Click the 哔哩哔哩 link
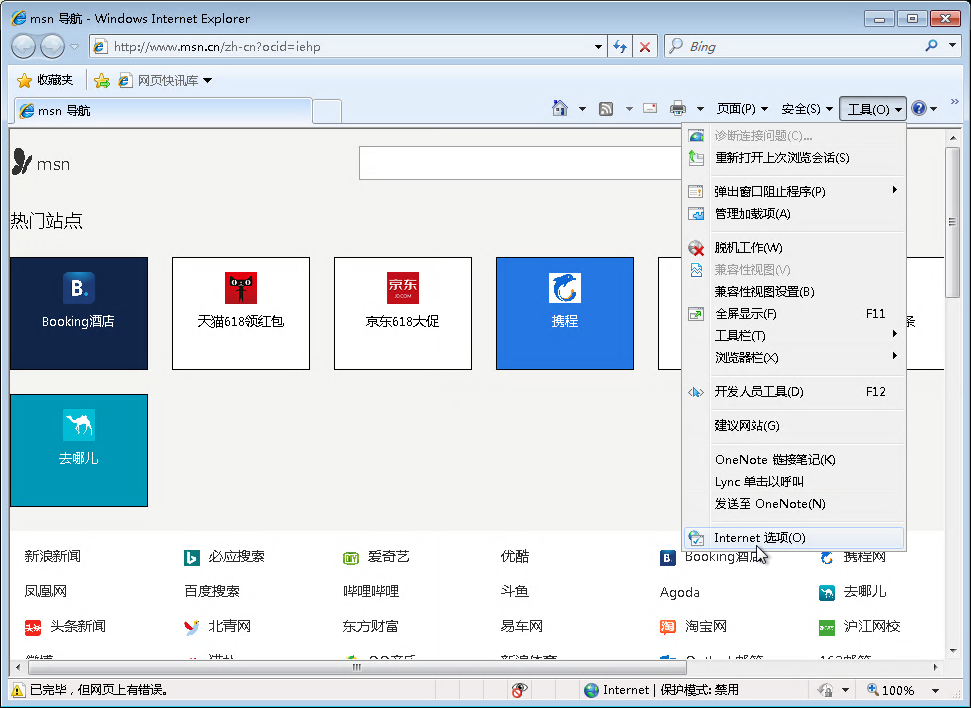The height and width of the screenshot is (708, 971). [x=371, y=591]
